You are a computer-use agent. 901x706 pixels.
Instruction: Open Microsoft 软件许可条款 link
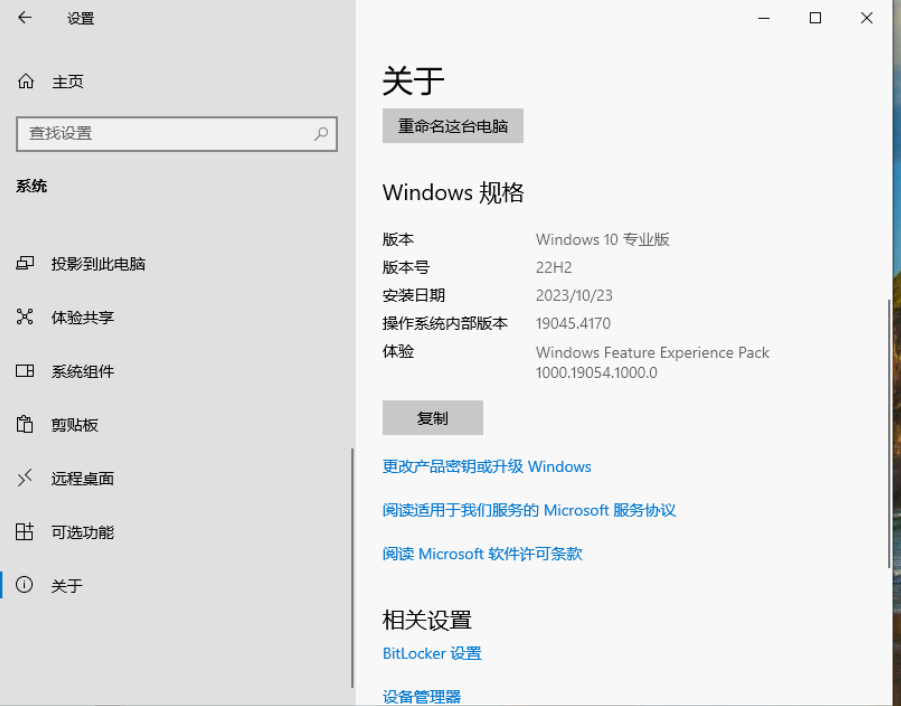(x=483, y=554)
